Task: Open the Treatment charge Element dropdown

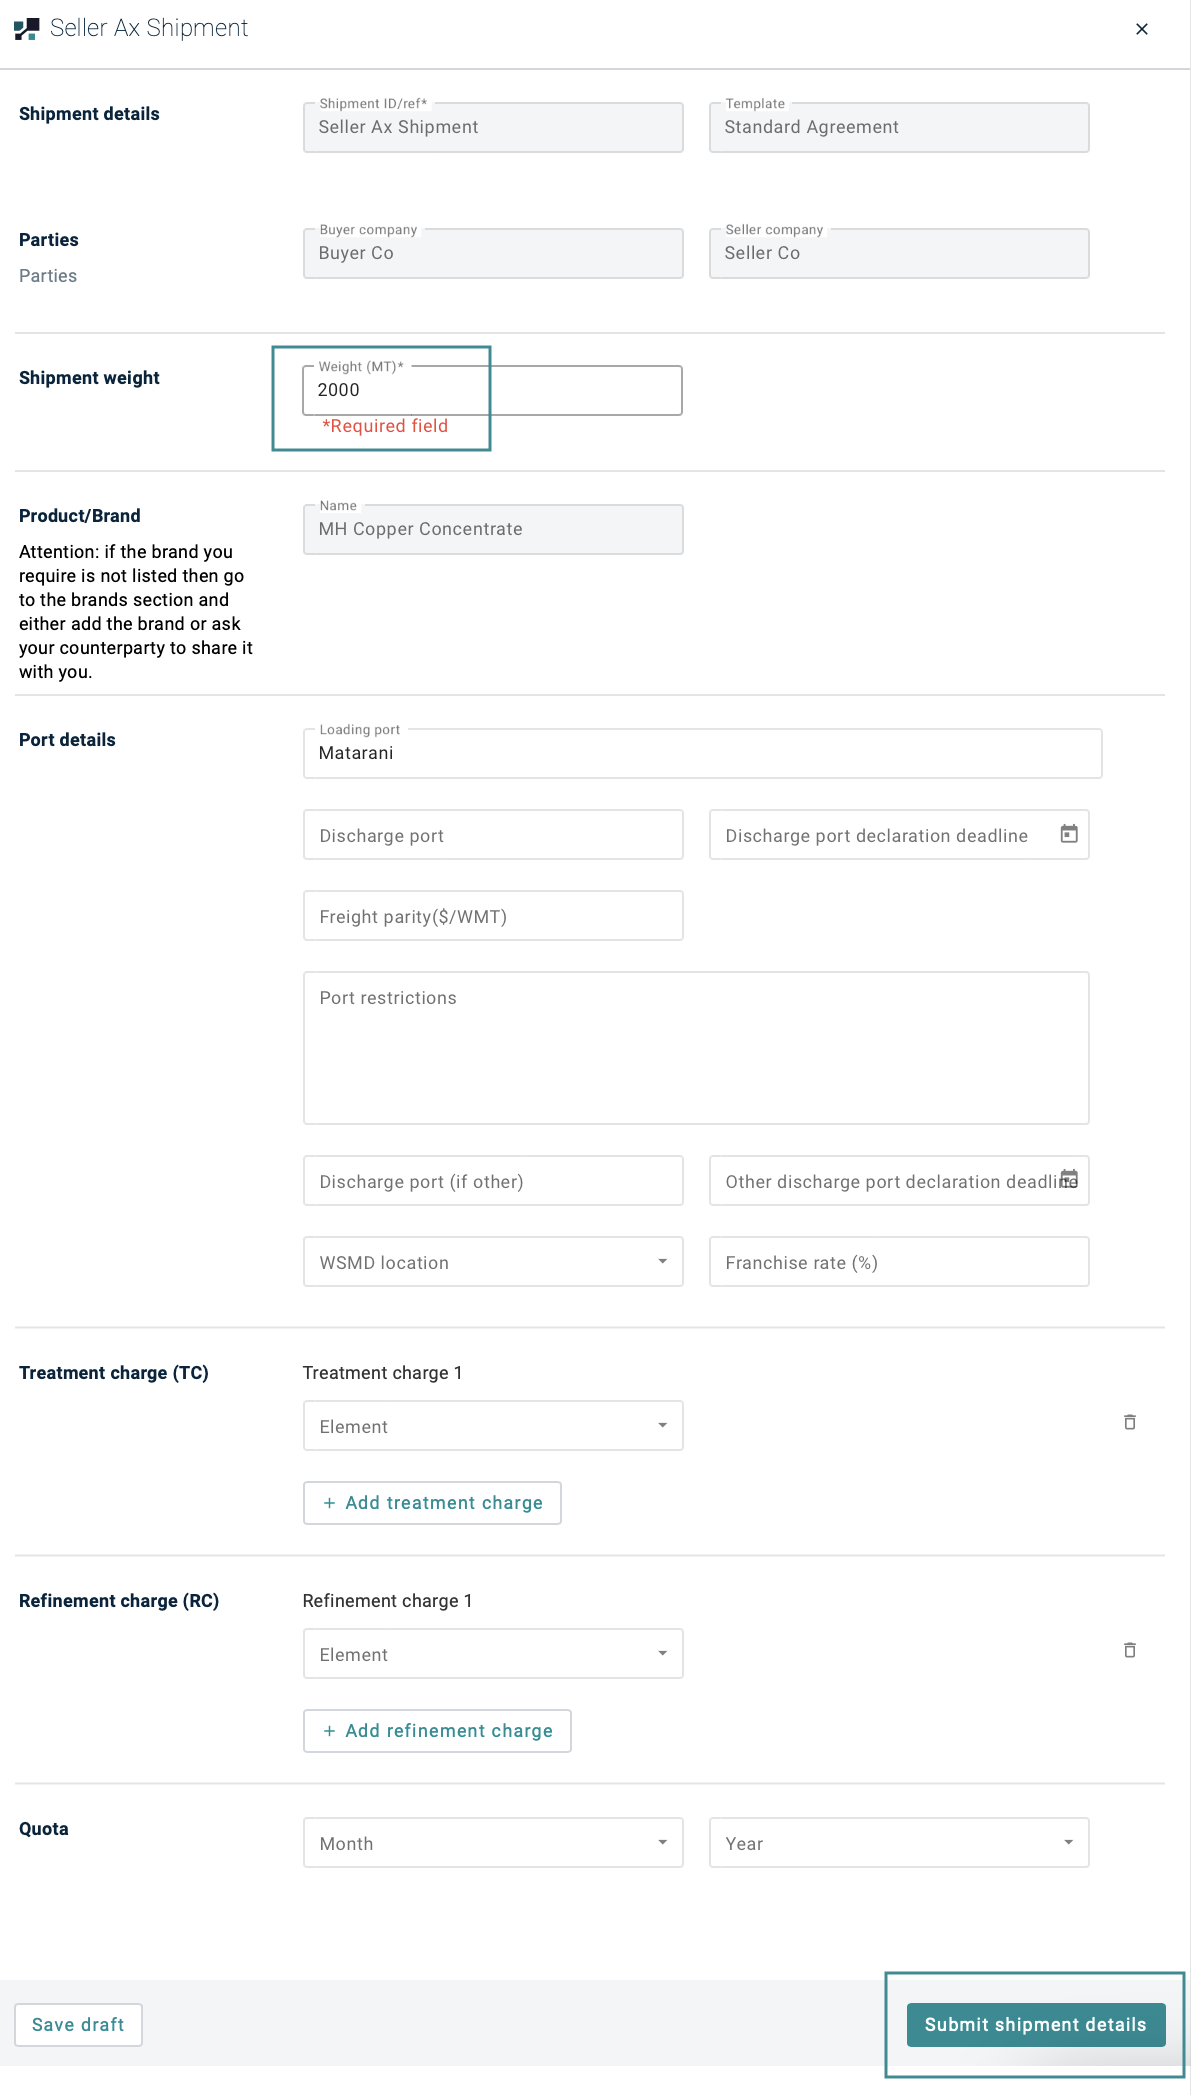Action: point(493,1426)
